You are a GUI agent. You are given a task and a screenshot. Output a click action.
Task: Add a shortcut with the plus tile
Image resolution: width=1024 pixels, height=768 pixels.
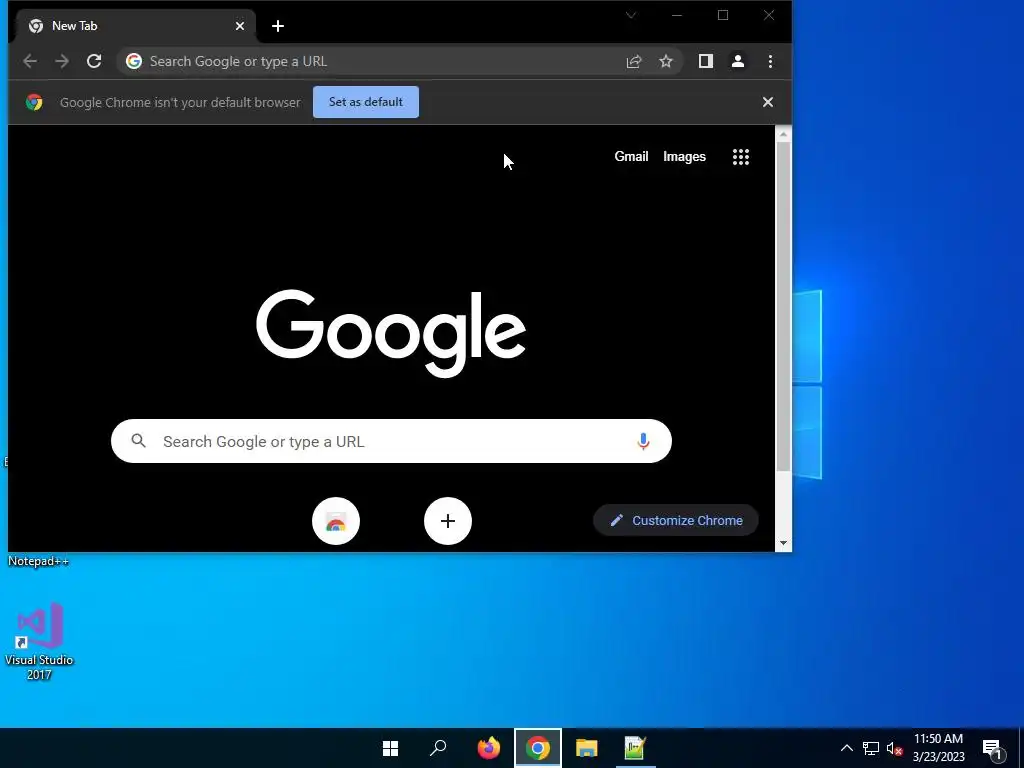(447, 521)
